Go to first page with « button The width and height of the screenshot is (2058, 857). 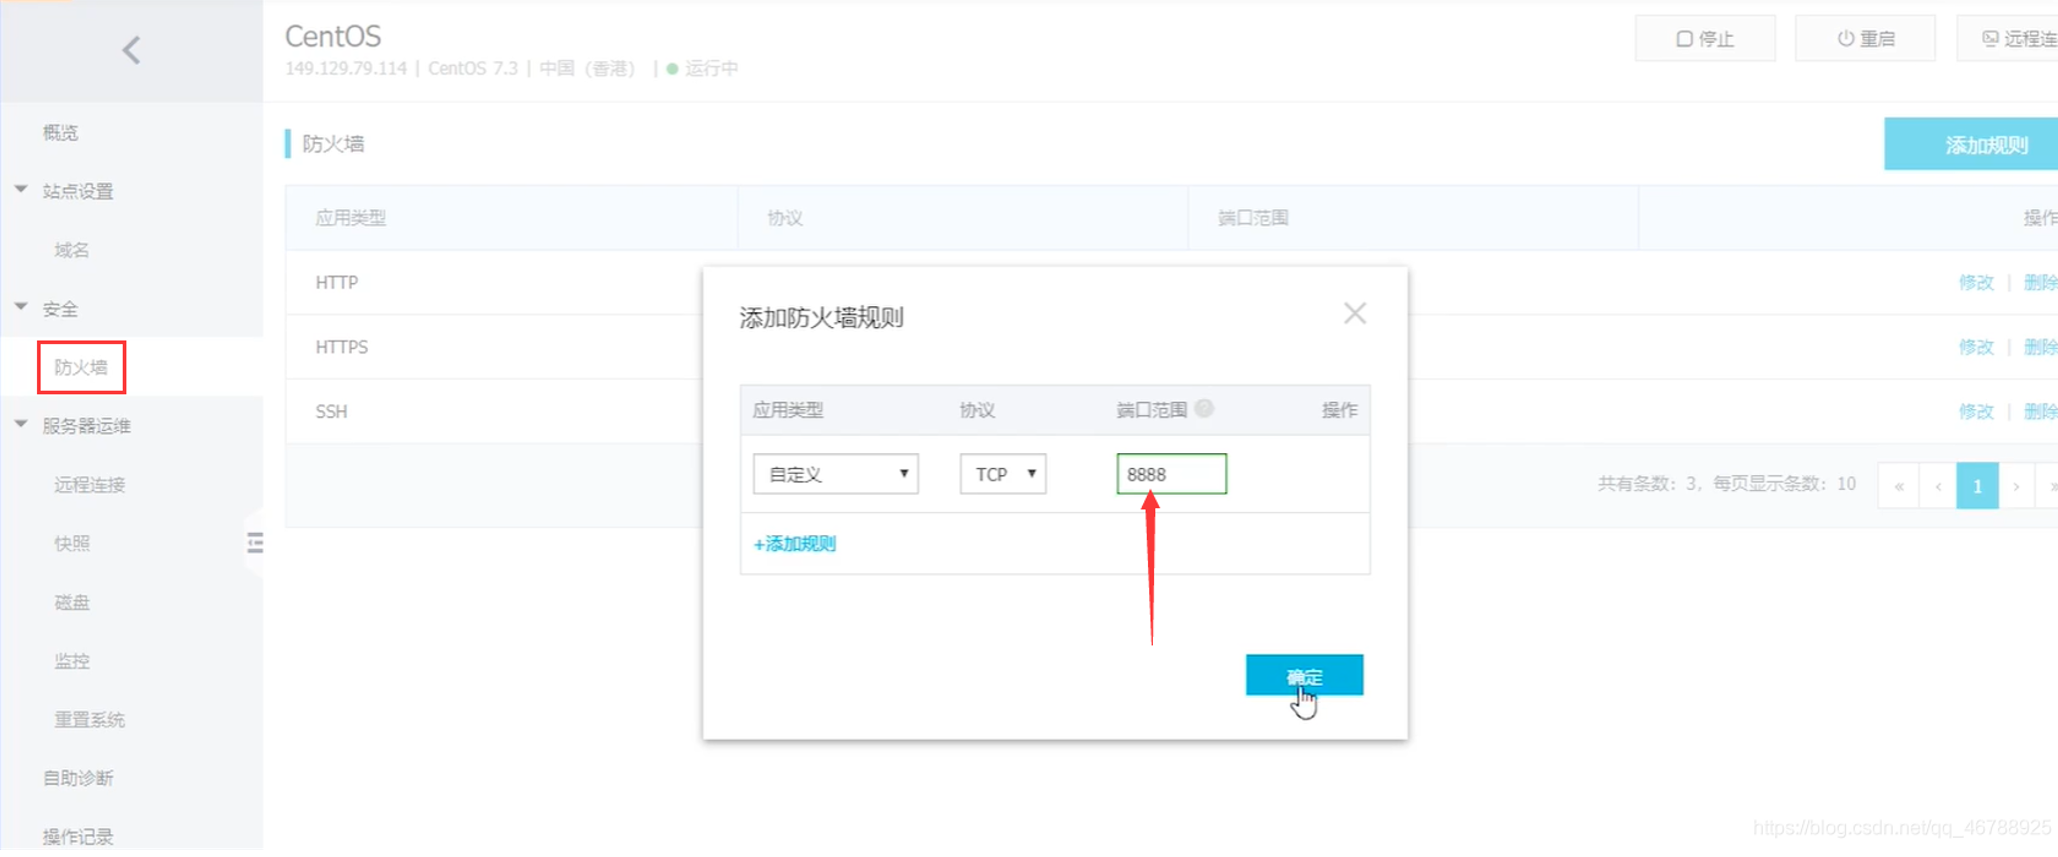[1898, 486]
